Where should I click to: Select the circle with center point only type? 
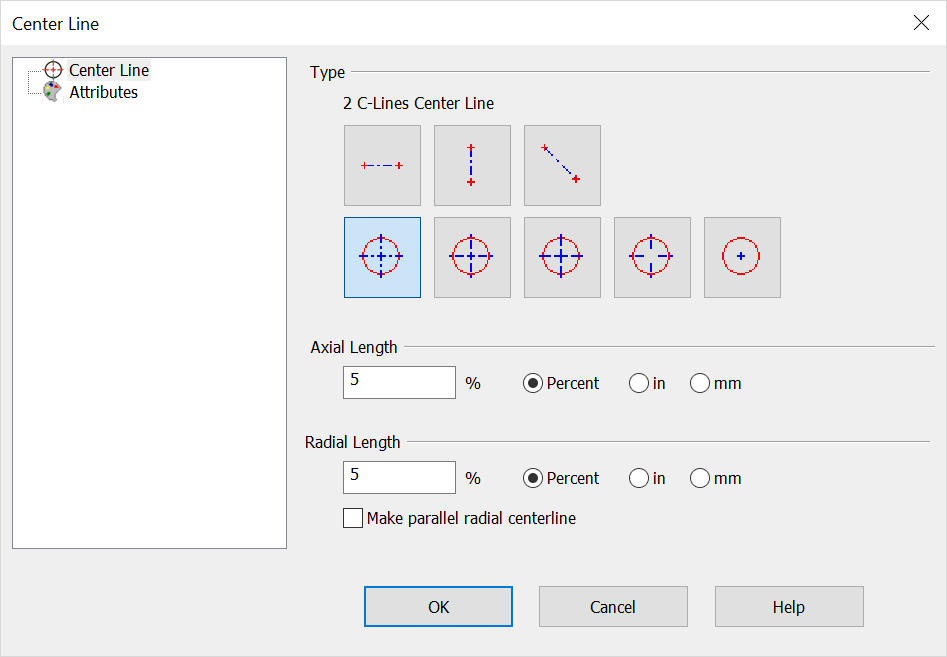(x=742, y=256)
